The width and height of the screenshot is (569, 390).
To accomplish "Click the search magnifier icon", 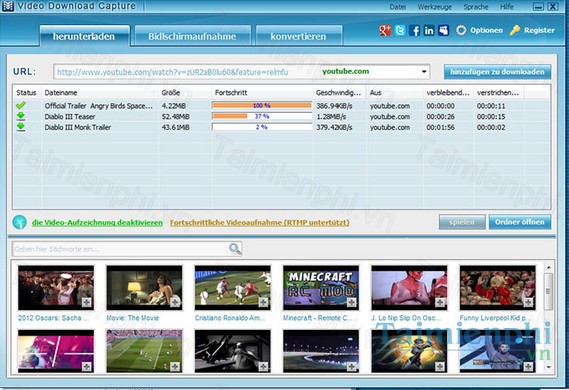I will pyautogui.click(x=235, y=249).
